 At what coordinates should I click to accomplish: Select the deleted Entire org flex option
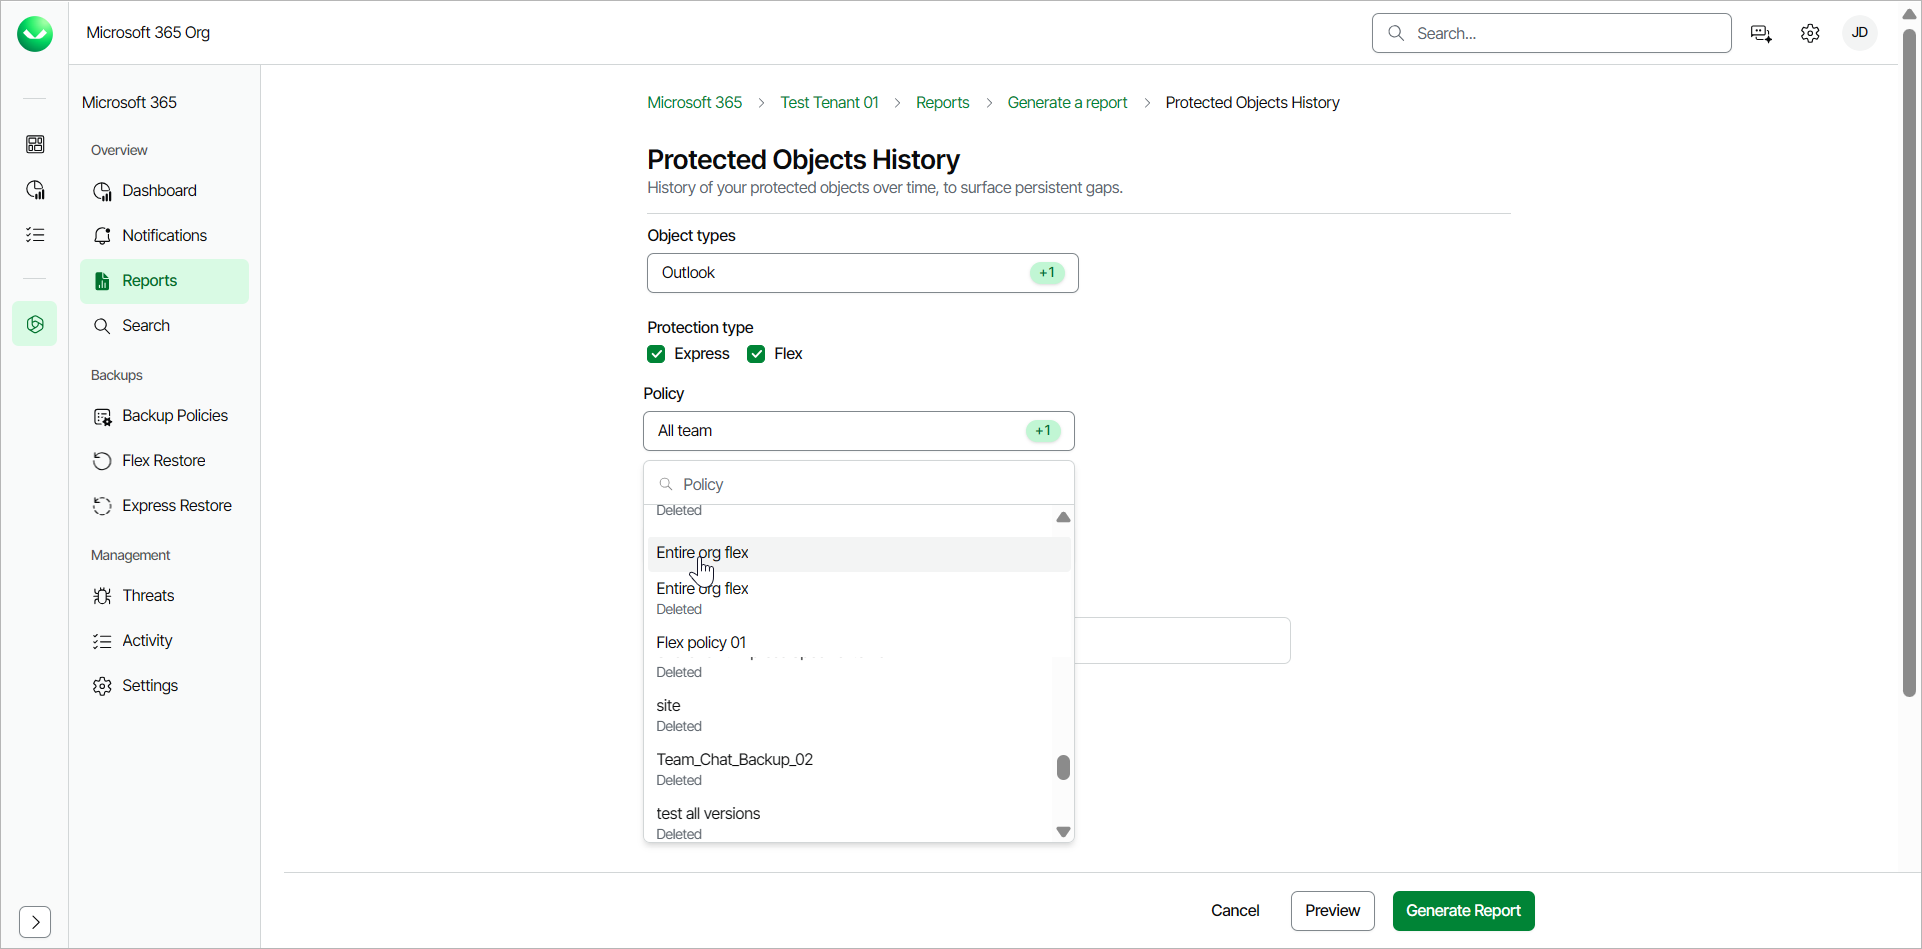point(859,598)
